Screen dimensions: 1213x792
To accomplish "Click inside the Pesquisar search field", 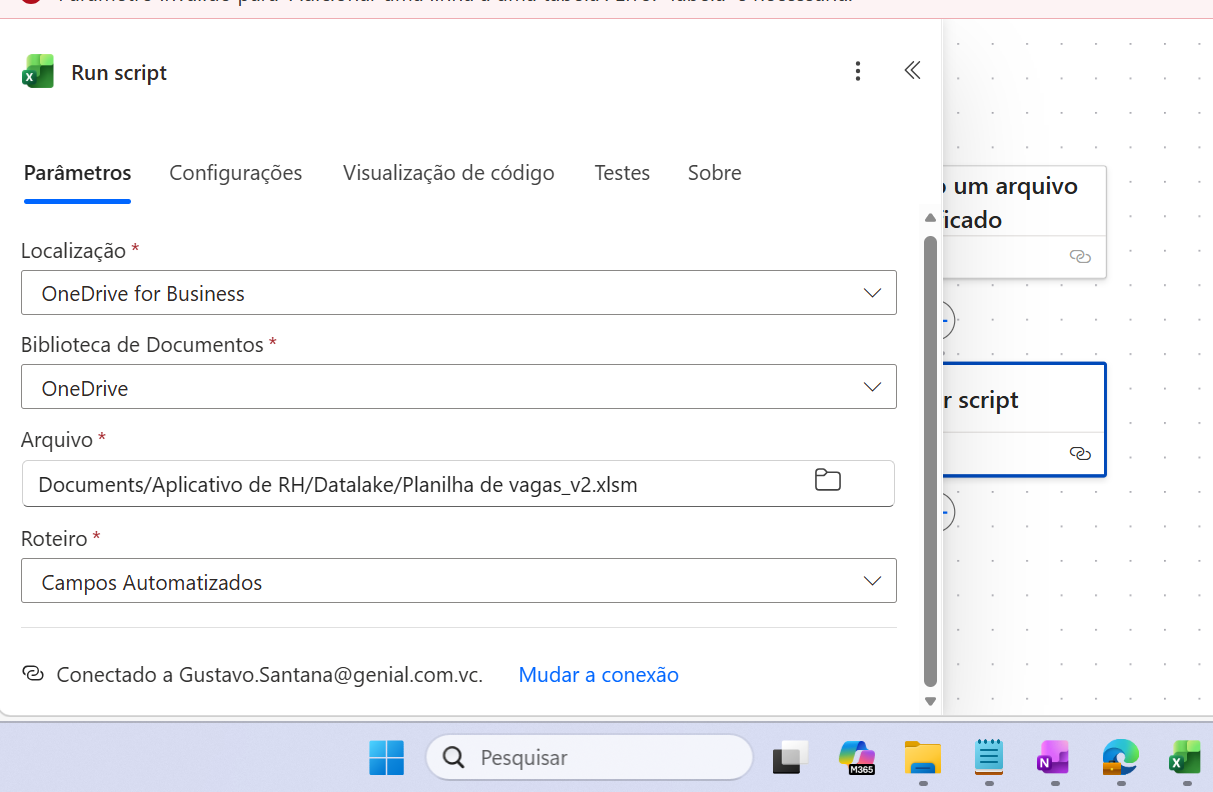I will click(x=589, y=757).
